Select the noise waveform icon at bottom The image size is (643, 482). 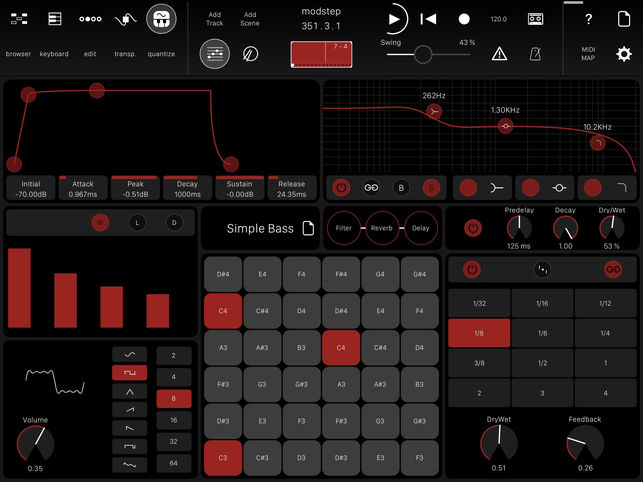tap(130, 465)
